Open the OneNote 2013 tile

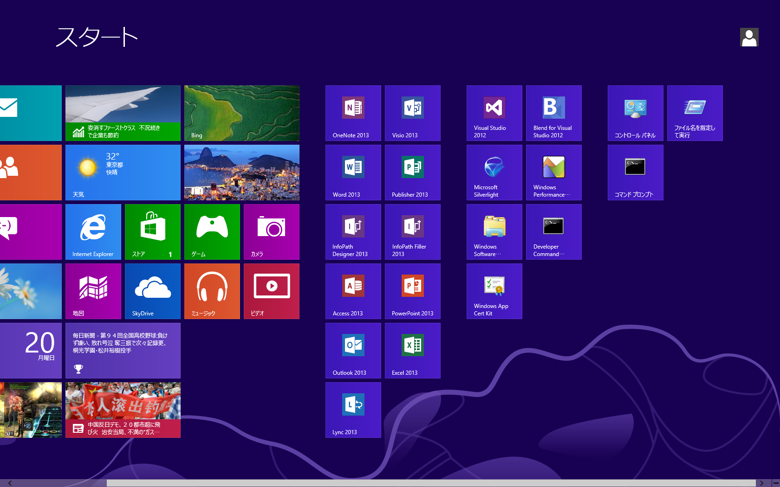[x=353, y=113]
